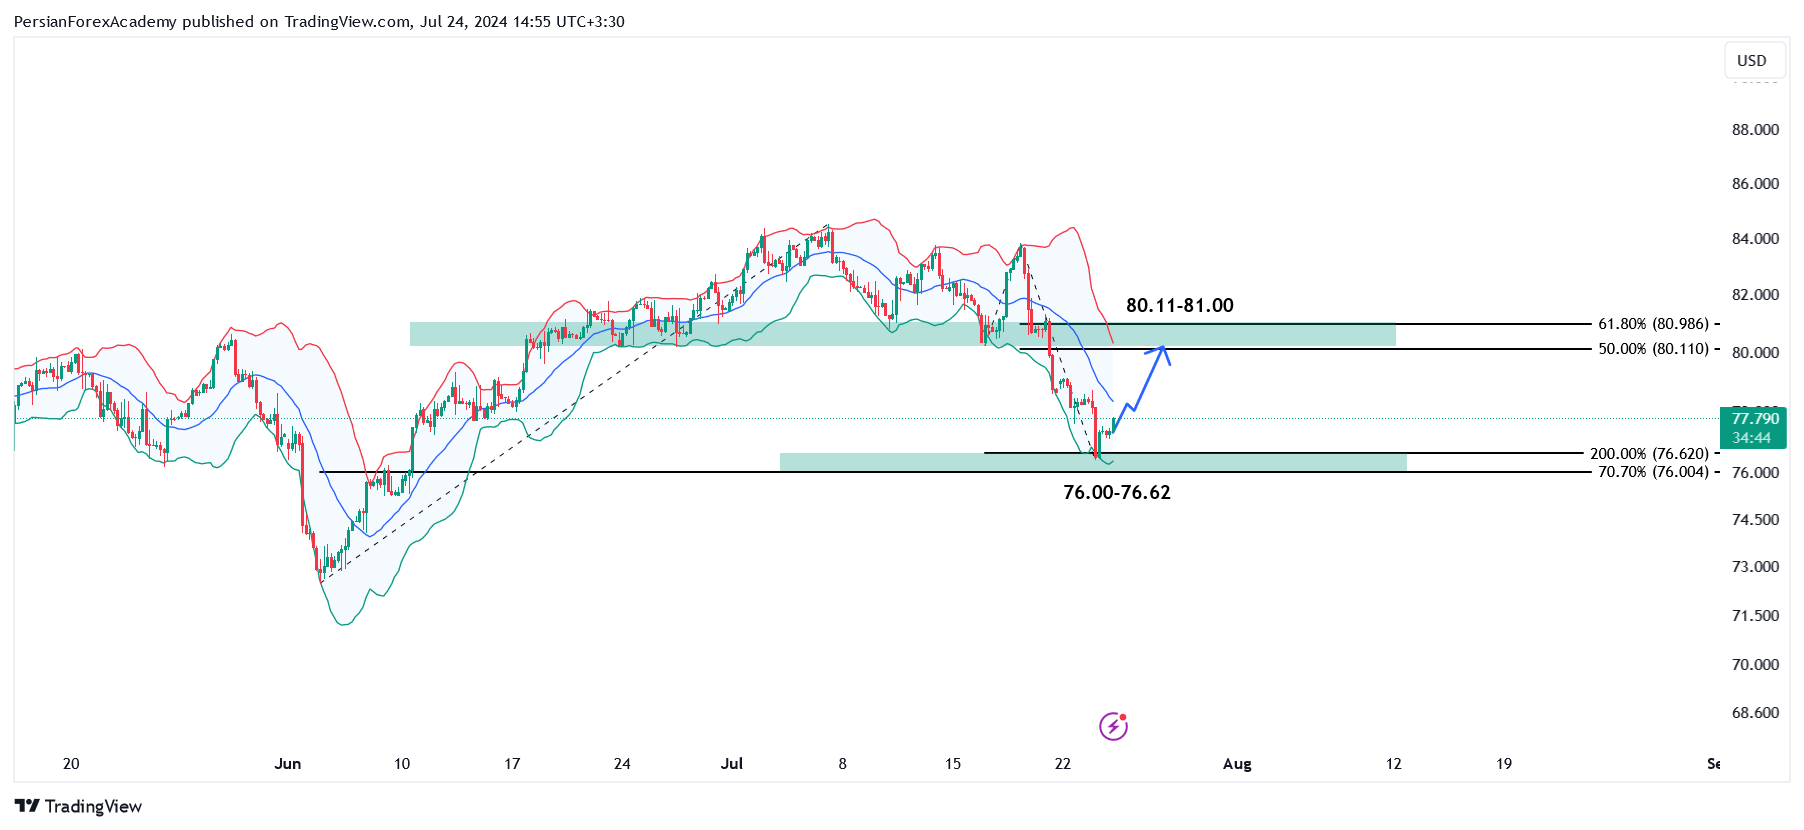Image resolution: width=1804 pixels, height=830 pixels.
Task: Click the purple lightning event icon
Action: point(1113,726)
